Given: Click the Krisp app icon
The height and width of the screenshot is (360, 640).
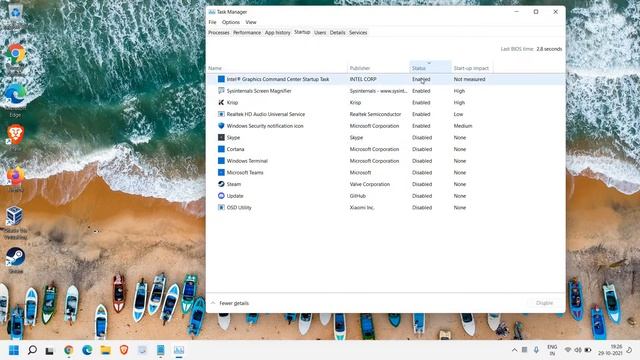Looking at the screenshot, I should point(221,102).
